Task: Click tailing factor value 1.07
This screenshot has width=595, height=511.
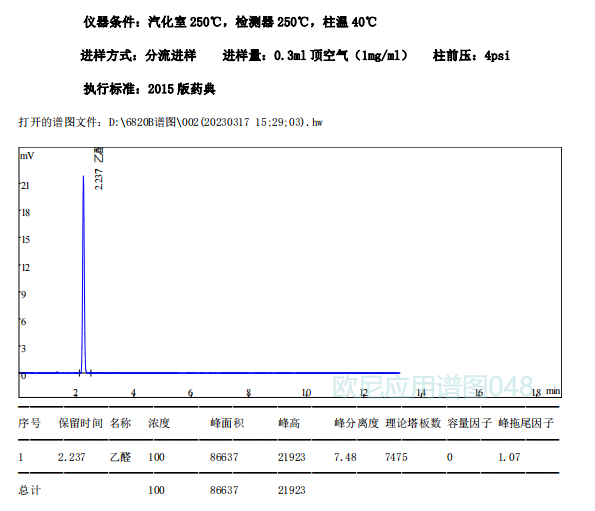Action: 509,457
